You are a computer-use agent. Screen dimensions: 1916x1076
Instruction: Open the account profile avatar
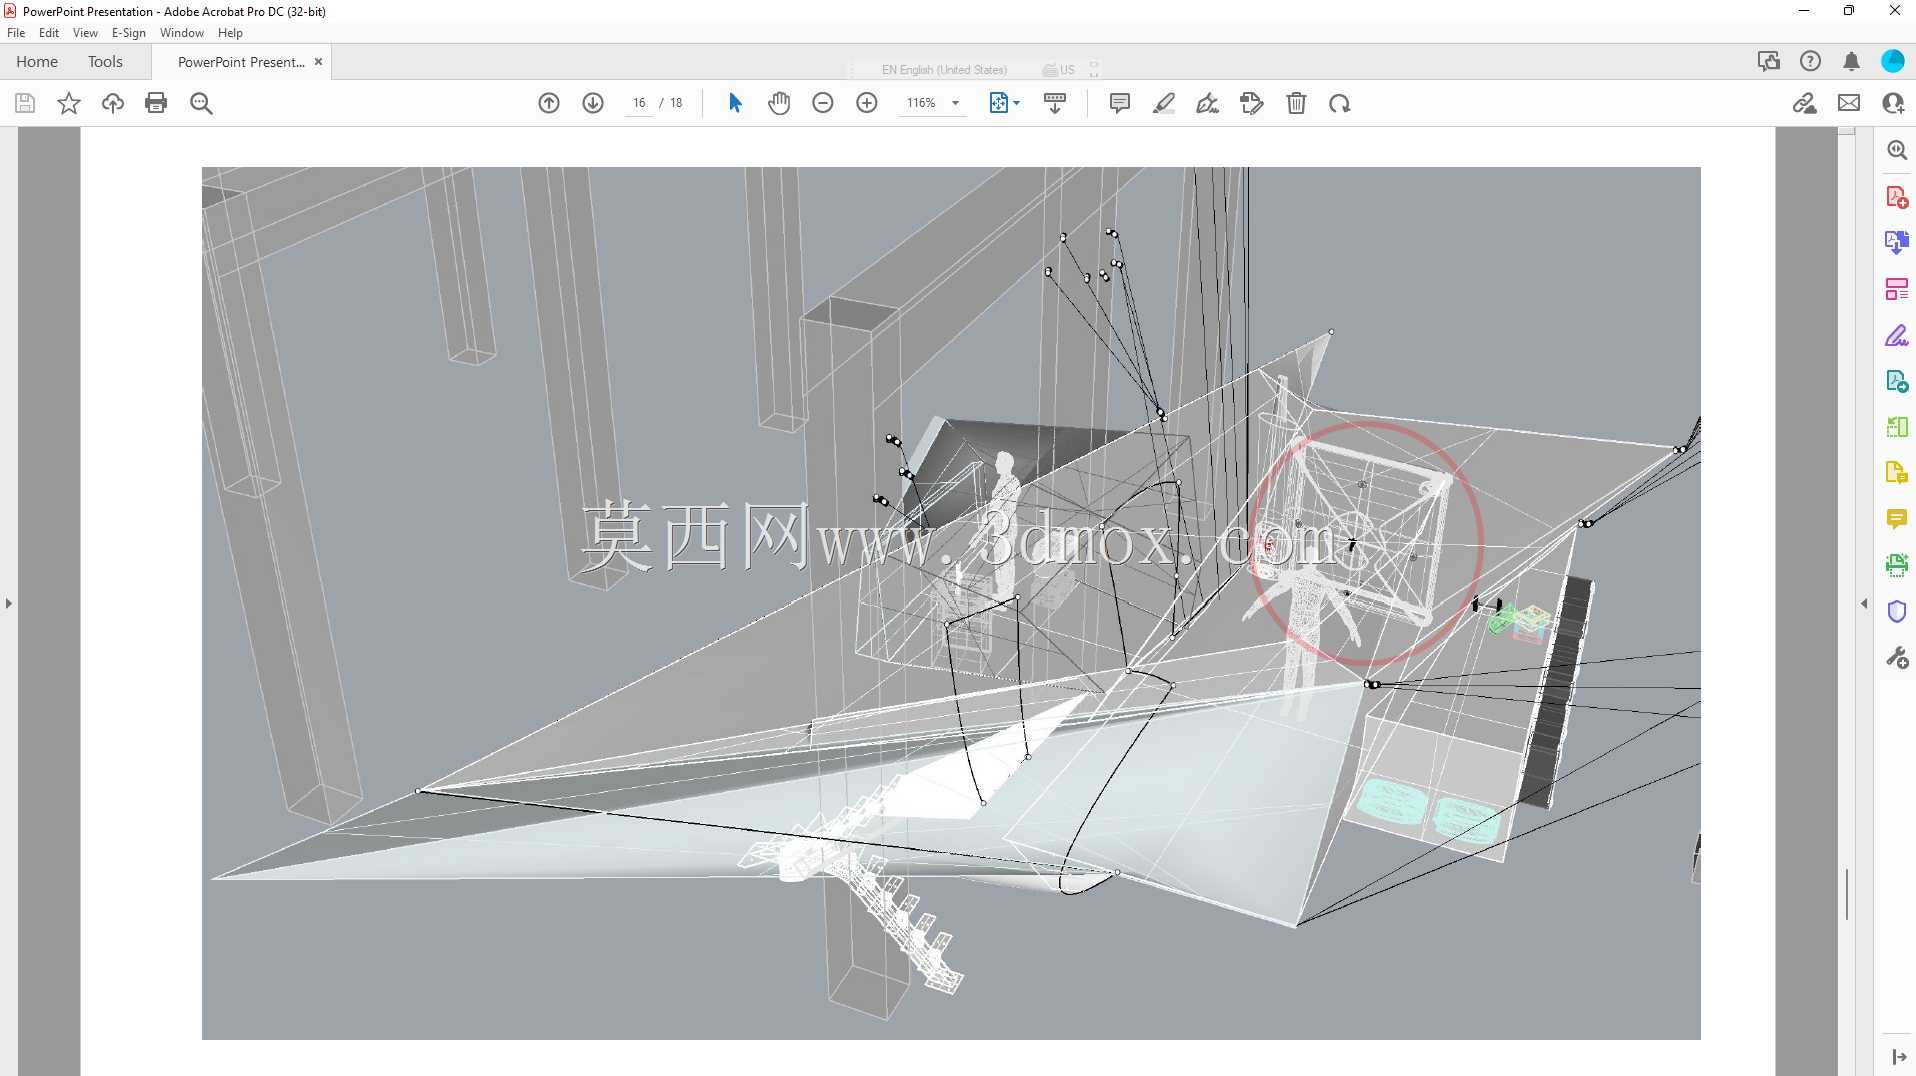(1893, 62)
